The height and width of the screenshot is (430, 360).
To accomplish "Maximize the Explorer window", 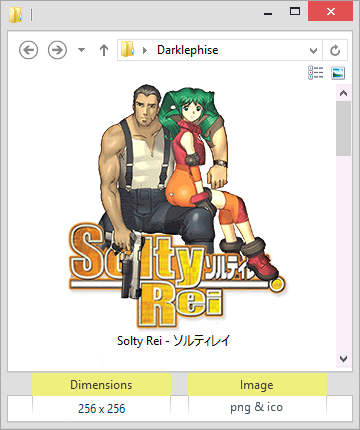I will click(x=295, y=12).
